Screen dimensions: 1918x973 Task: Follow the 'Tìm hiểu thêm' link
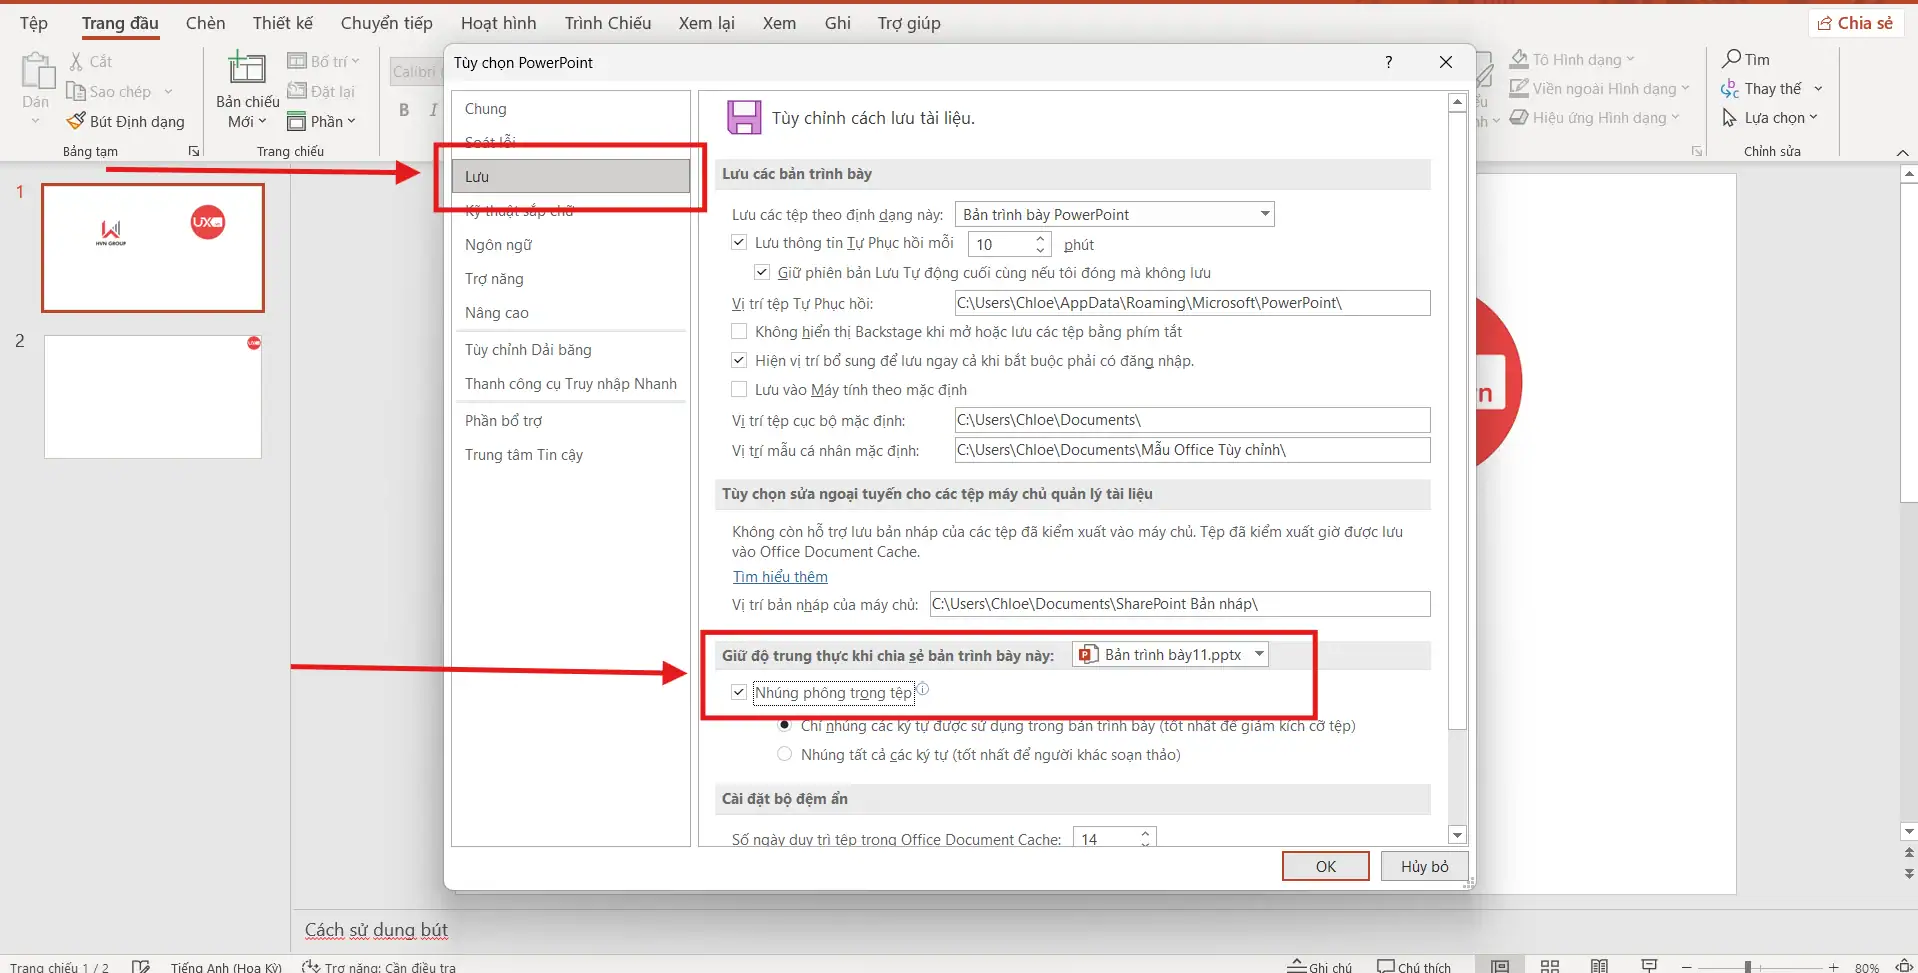pyautogui.click(x=780, y=577)
